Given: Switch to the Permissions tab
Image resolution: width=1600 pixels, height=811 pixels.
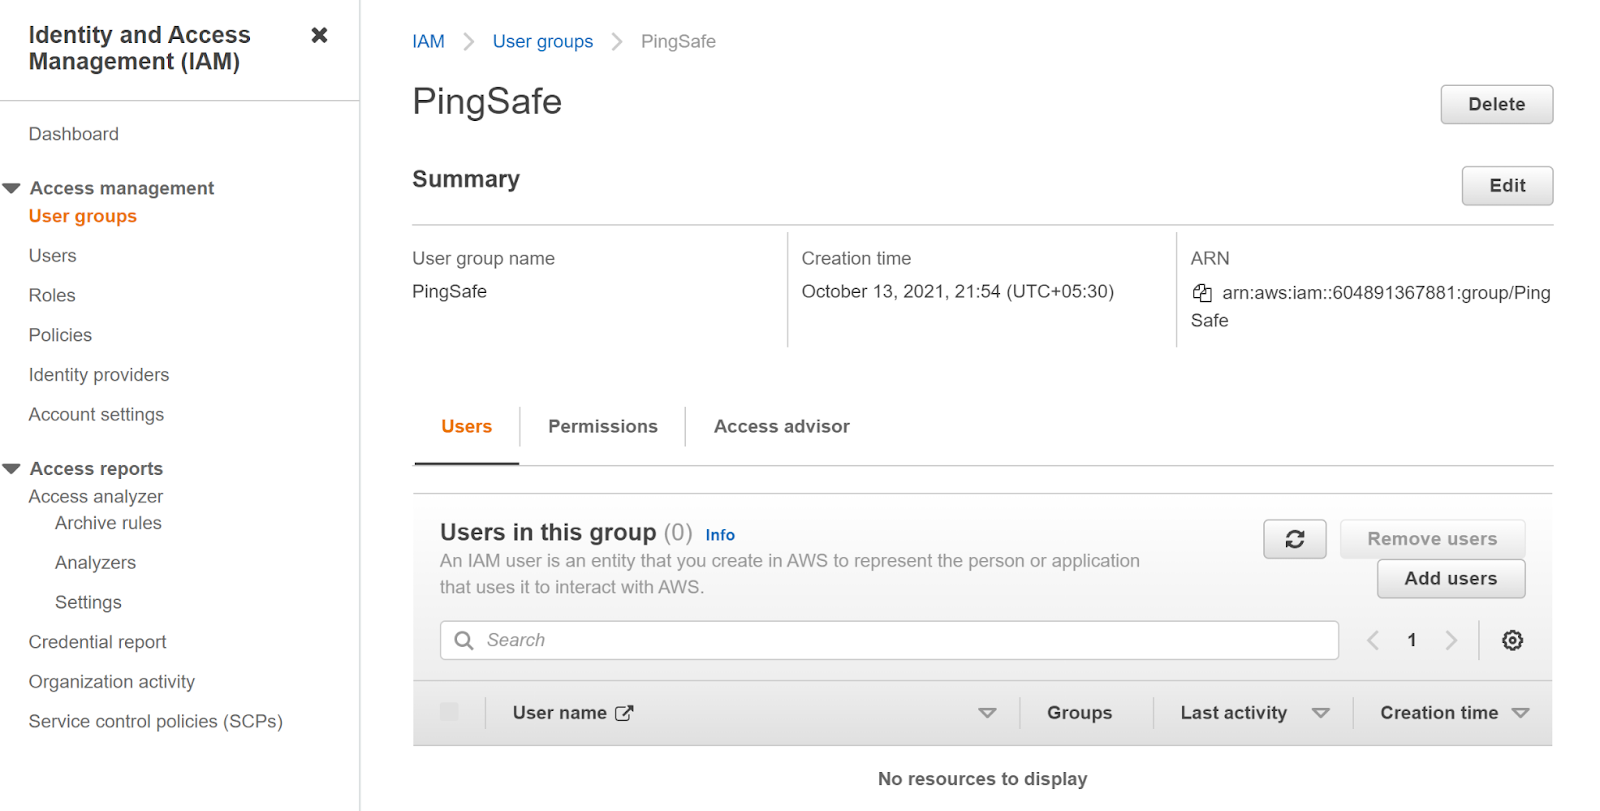Looking at the screenshot, I should click(x=602, y=426).
